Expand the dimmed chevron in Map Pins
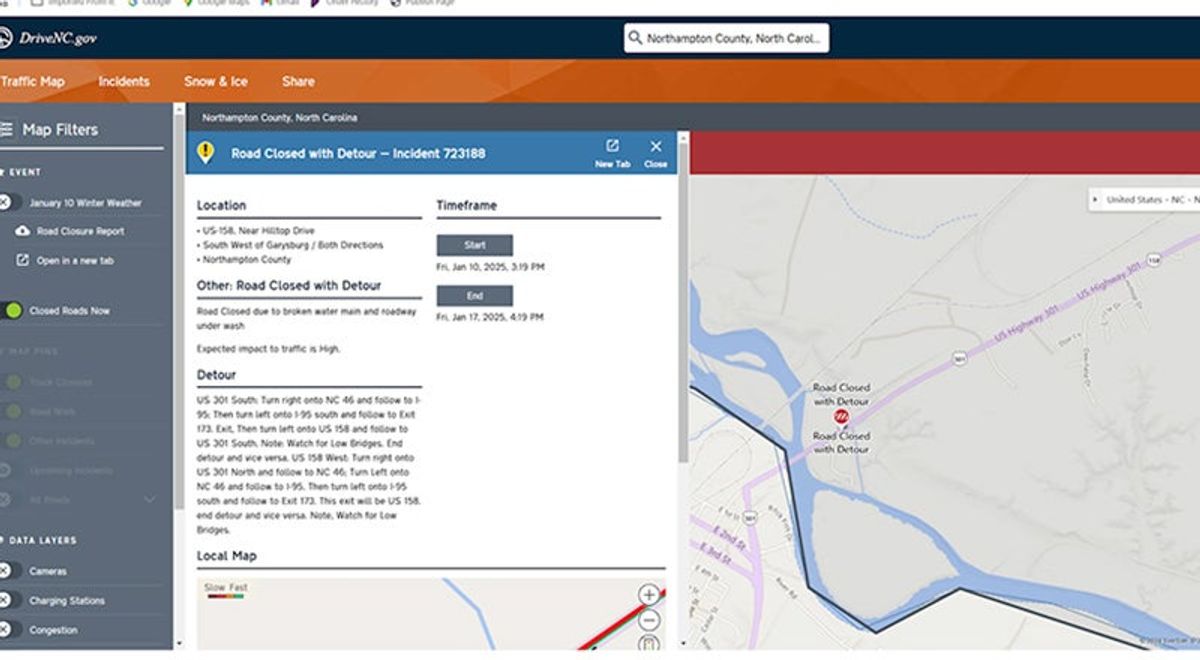This screenshot has height=660, width=1200. [150, 499]
